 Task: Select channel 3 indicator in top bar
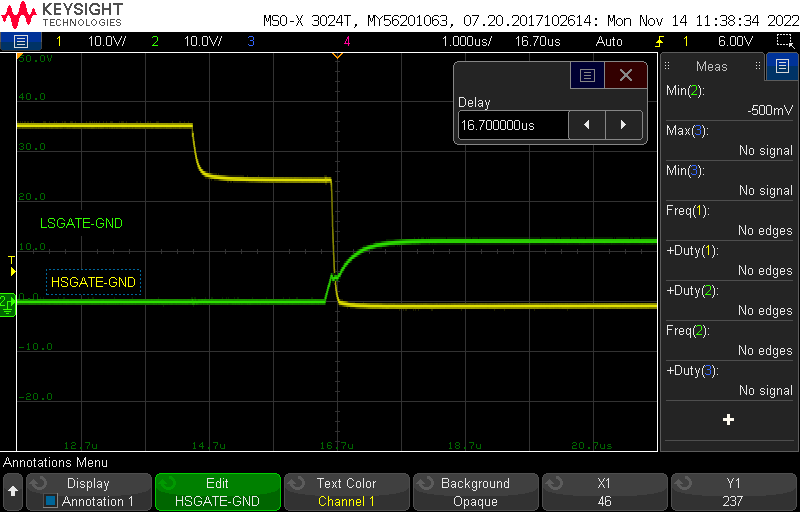pos(251,41)
